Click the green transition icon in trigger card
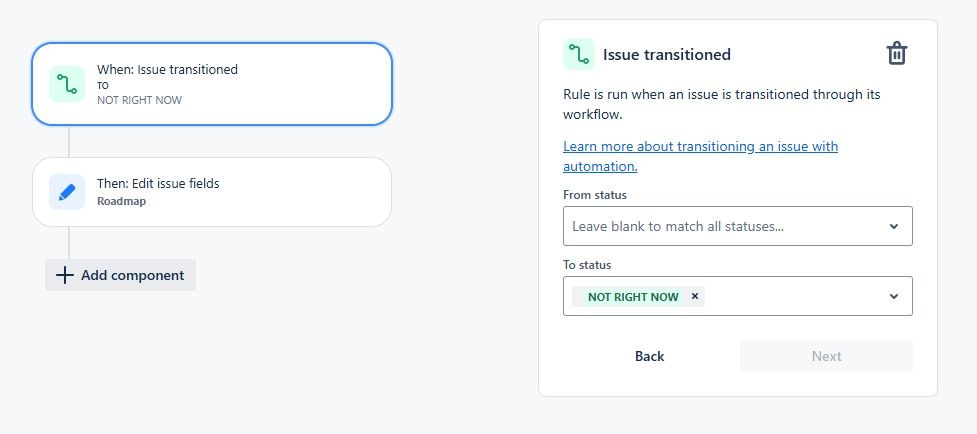 pos(67,84)
